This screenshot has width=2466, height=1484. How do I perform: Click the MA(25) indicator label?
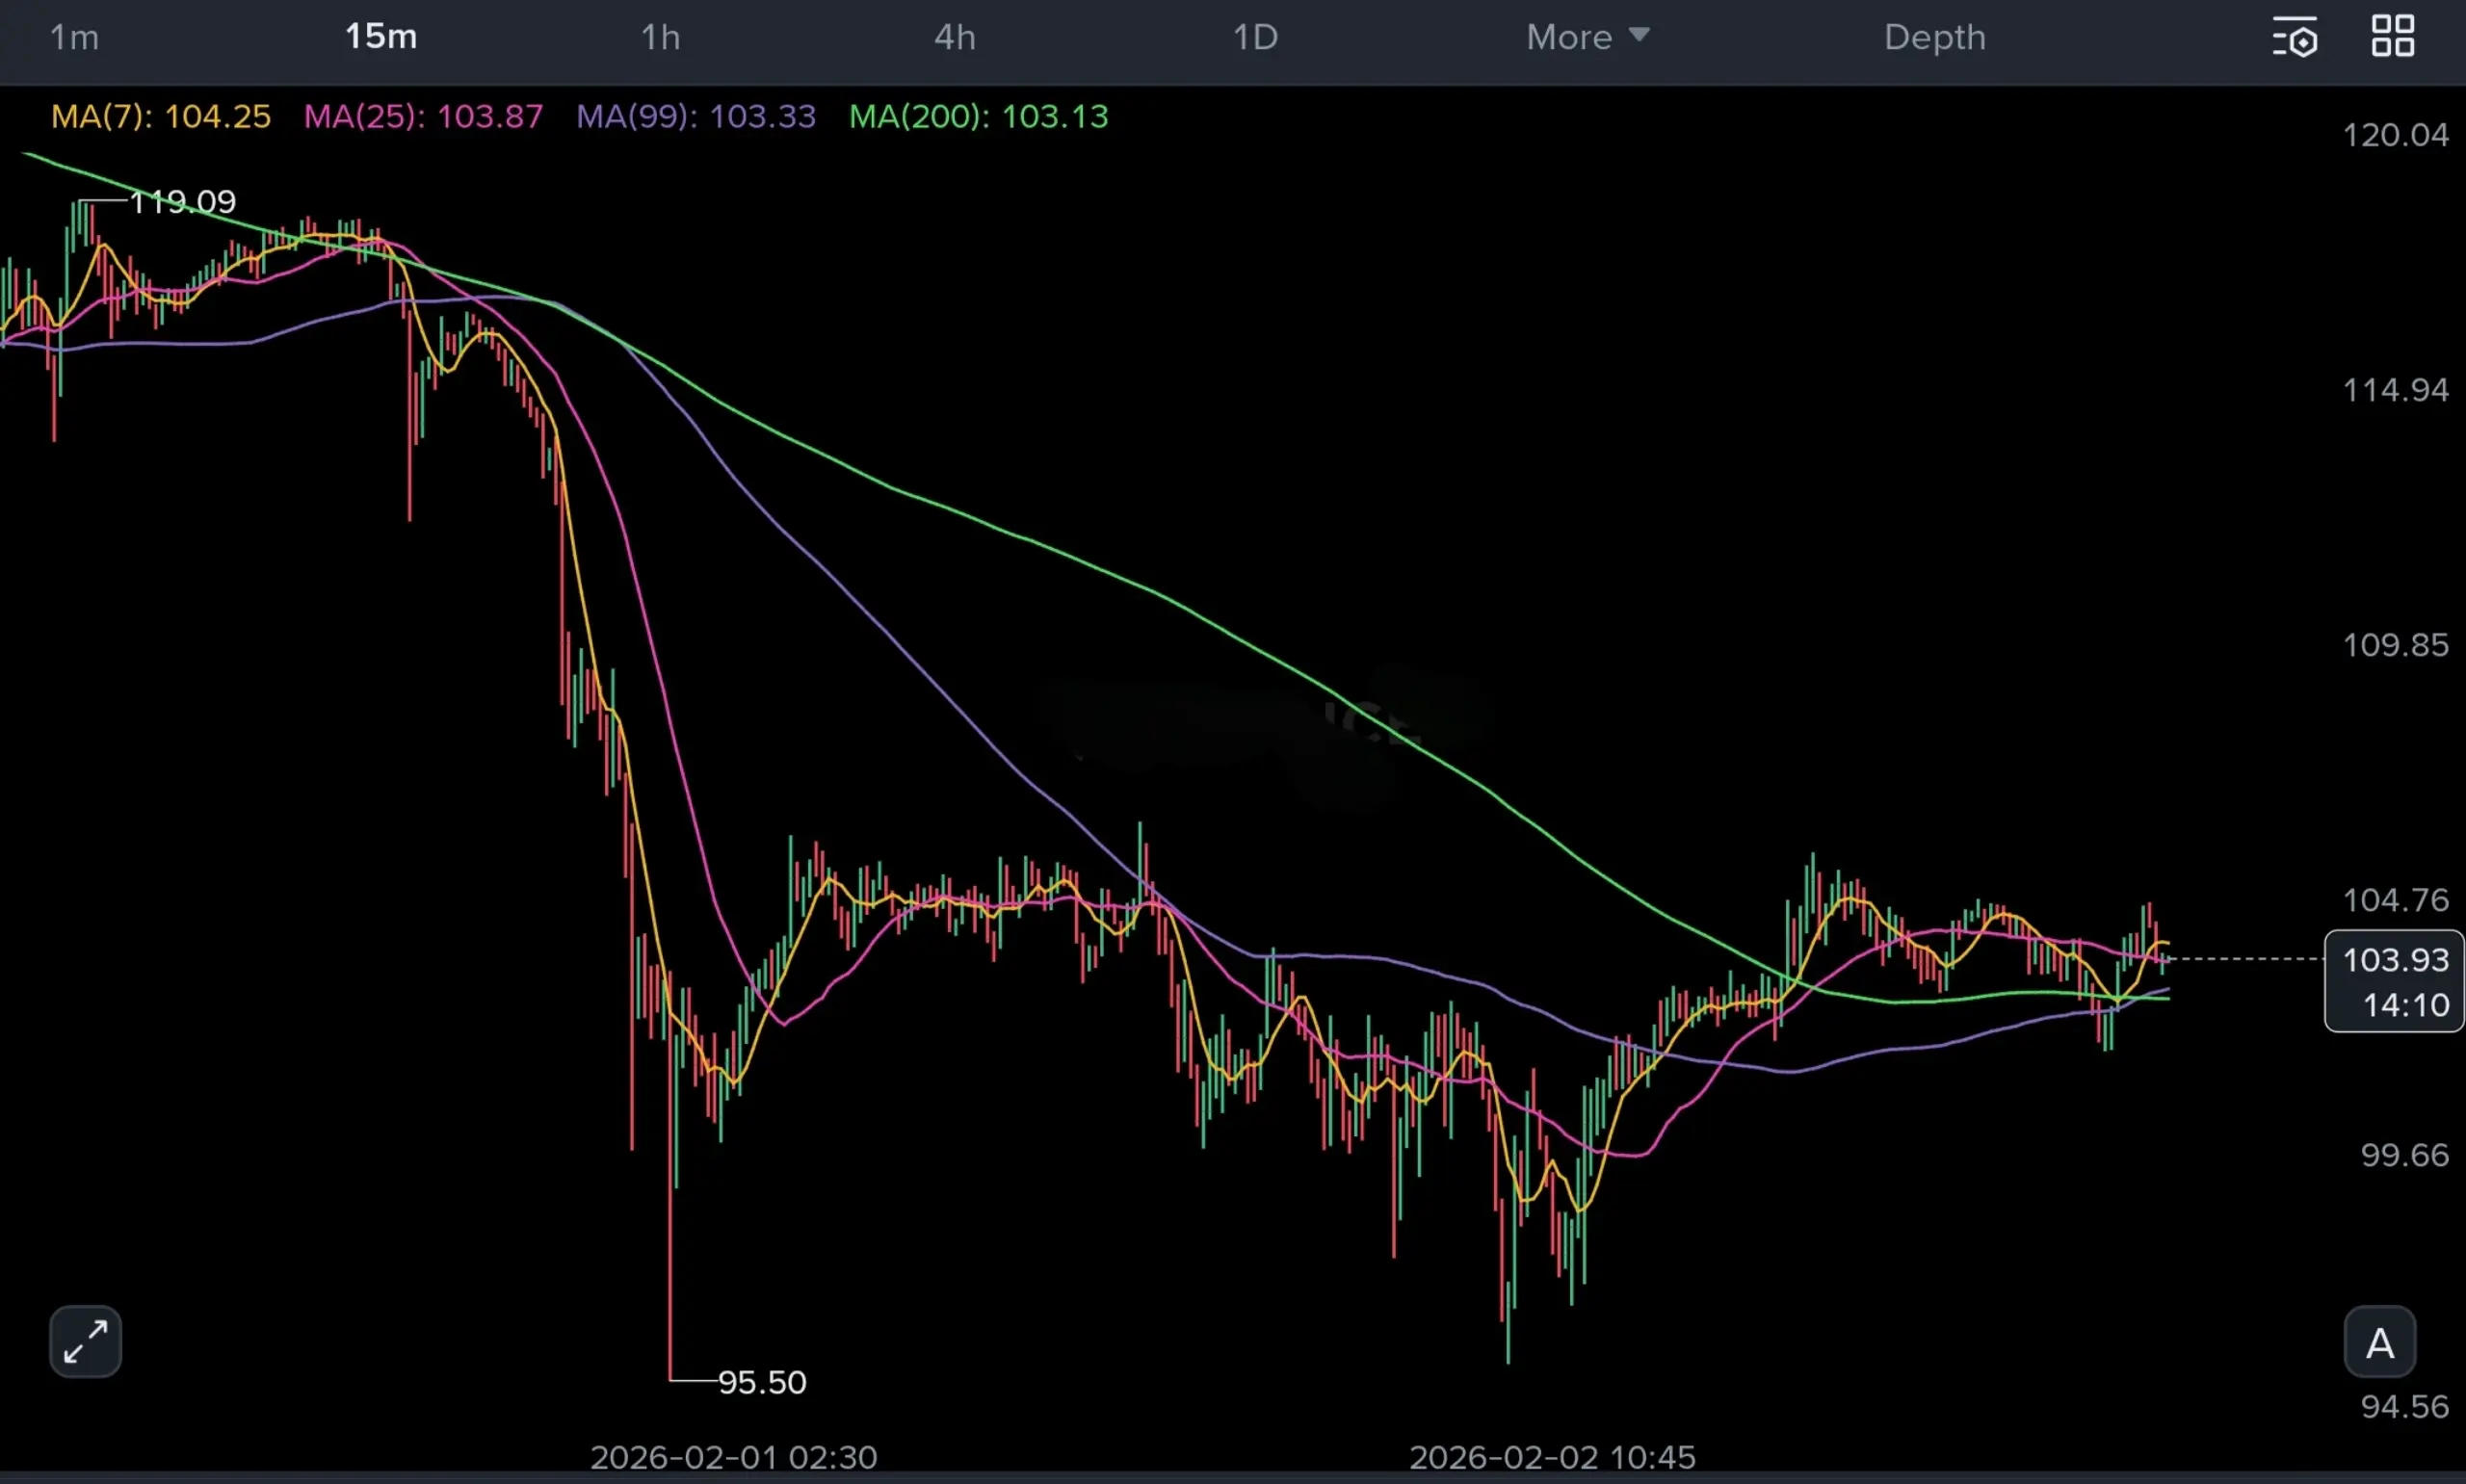click(423, 116)
